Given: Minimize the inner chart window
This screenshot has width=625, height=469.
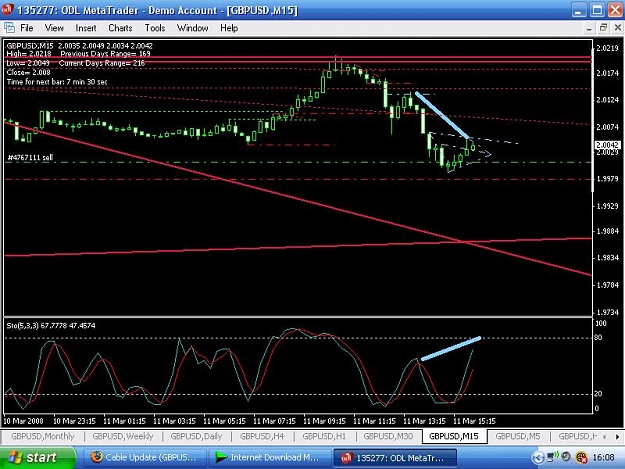Looking at the screenshot, I should click(589, 28).
